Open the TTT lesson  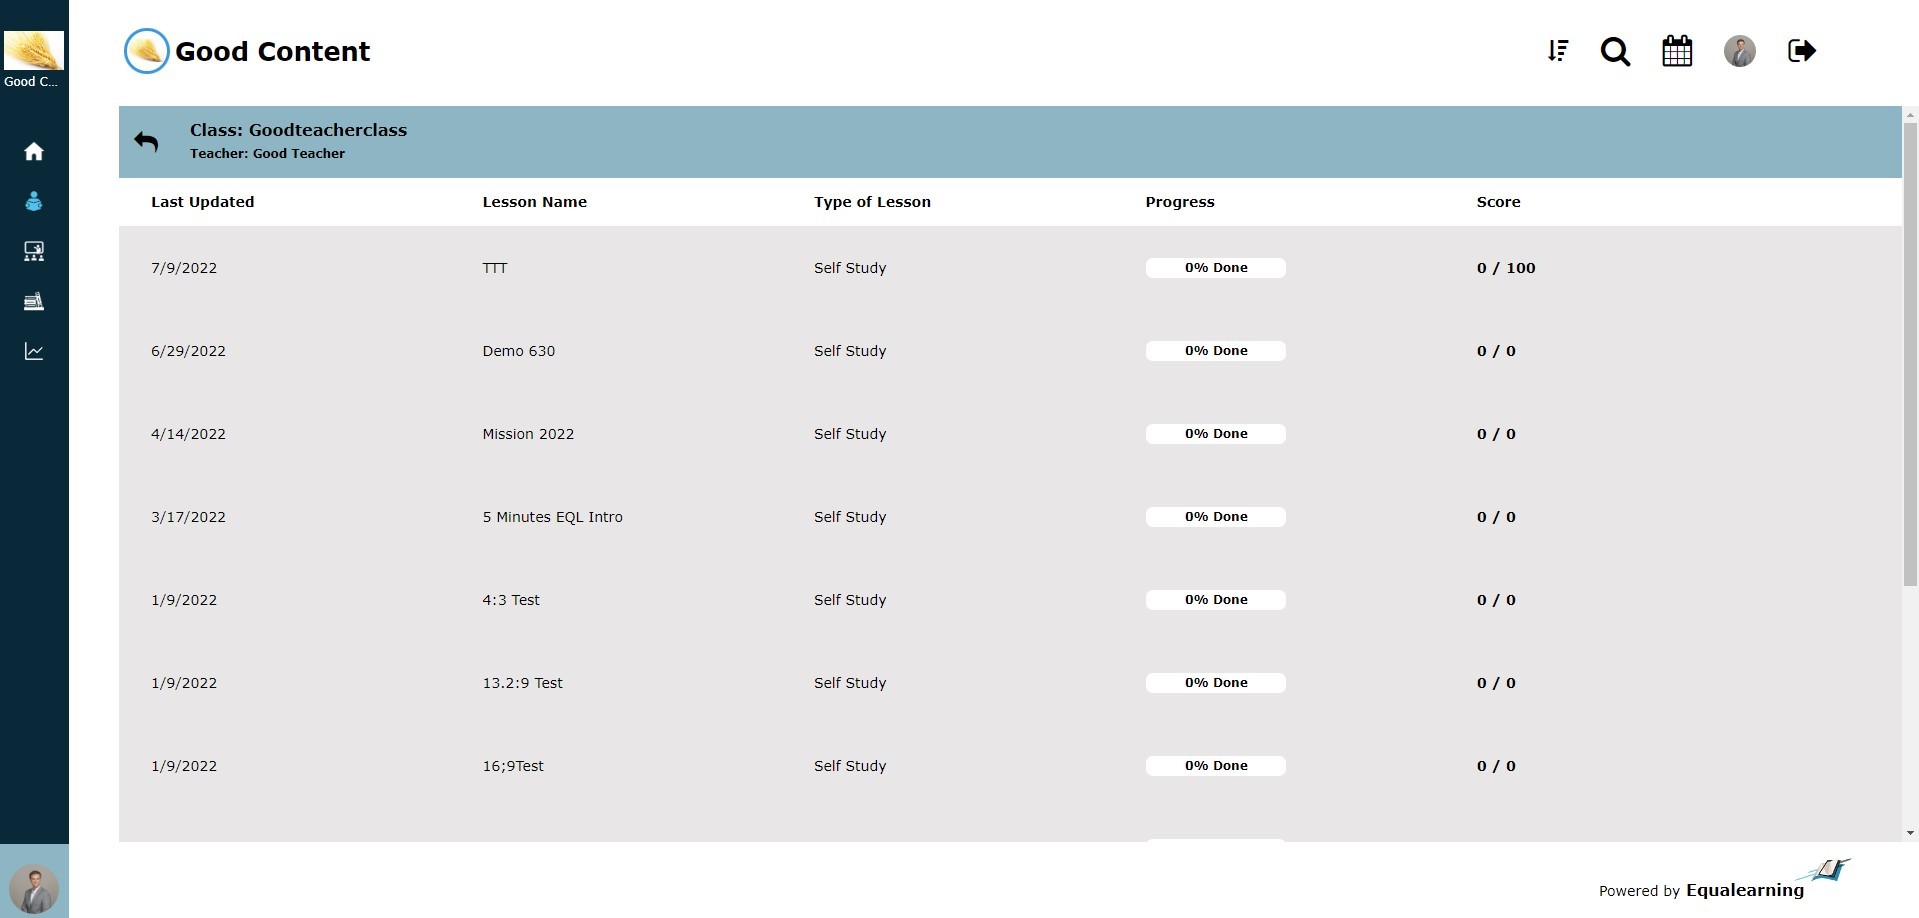click(x=495, y=268)
